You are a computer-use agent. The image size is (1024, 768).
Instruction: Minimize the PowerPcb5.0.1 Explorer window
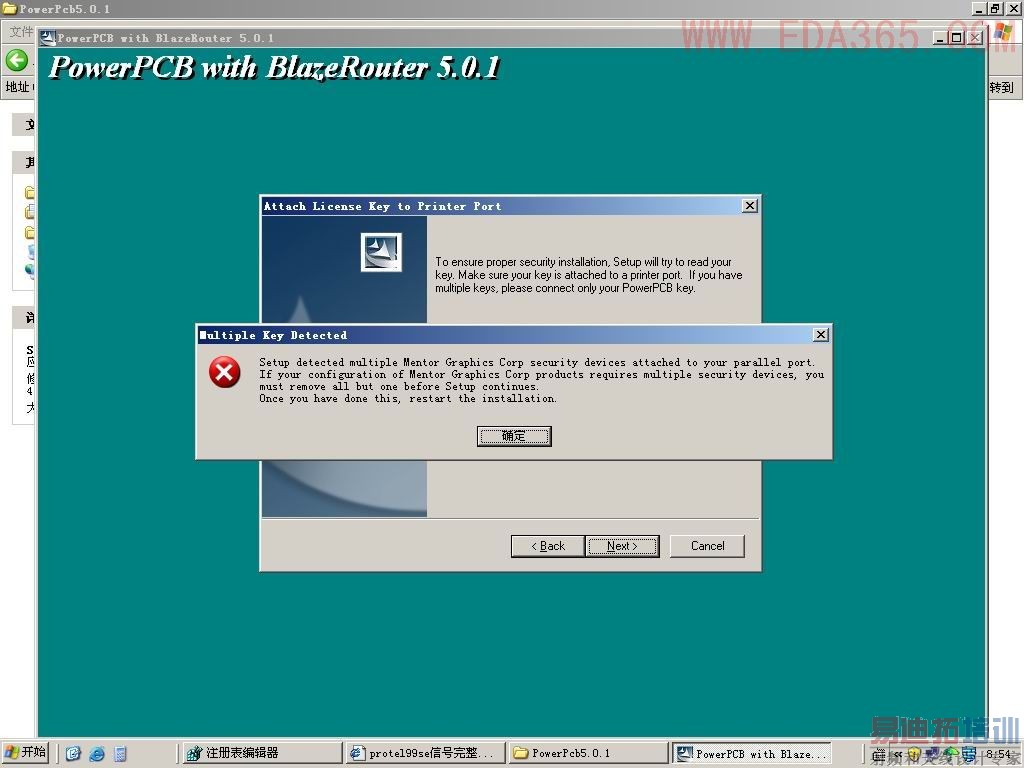click(978, 8)
